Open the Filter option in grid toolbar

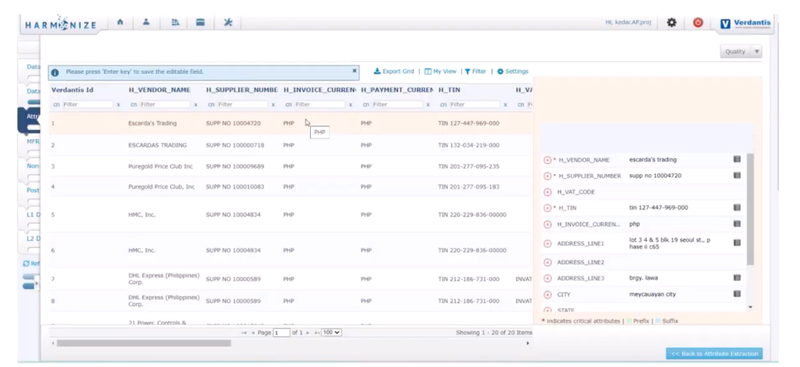[476, 71]
